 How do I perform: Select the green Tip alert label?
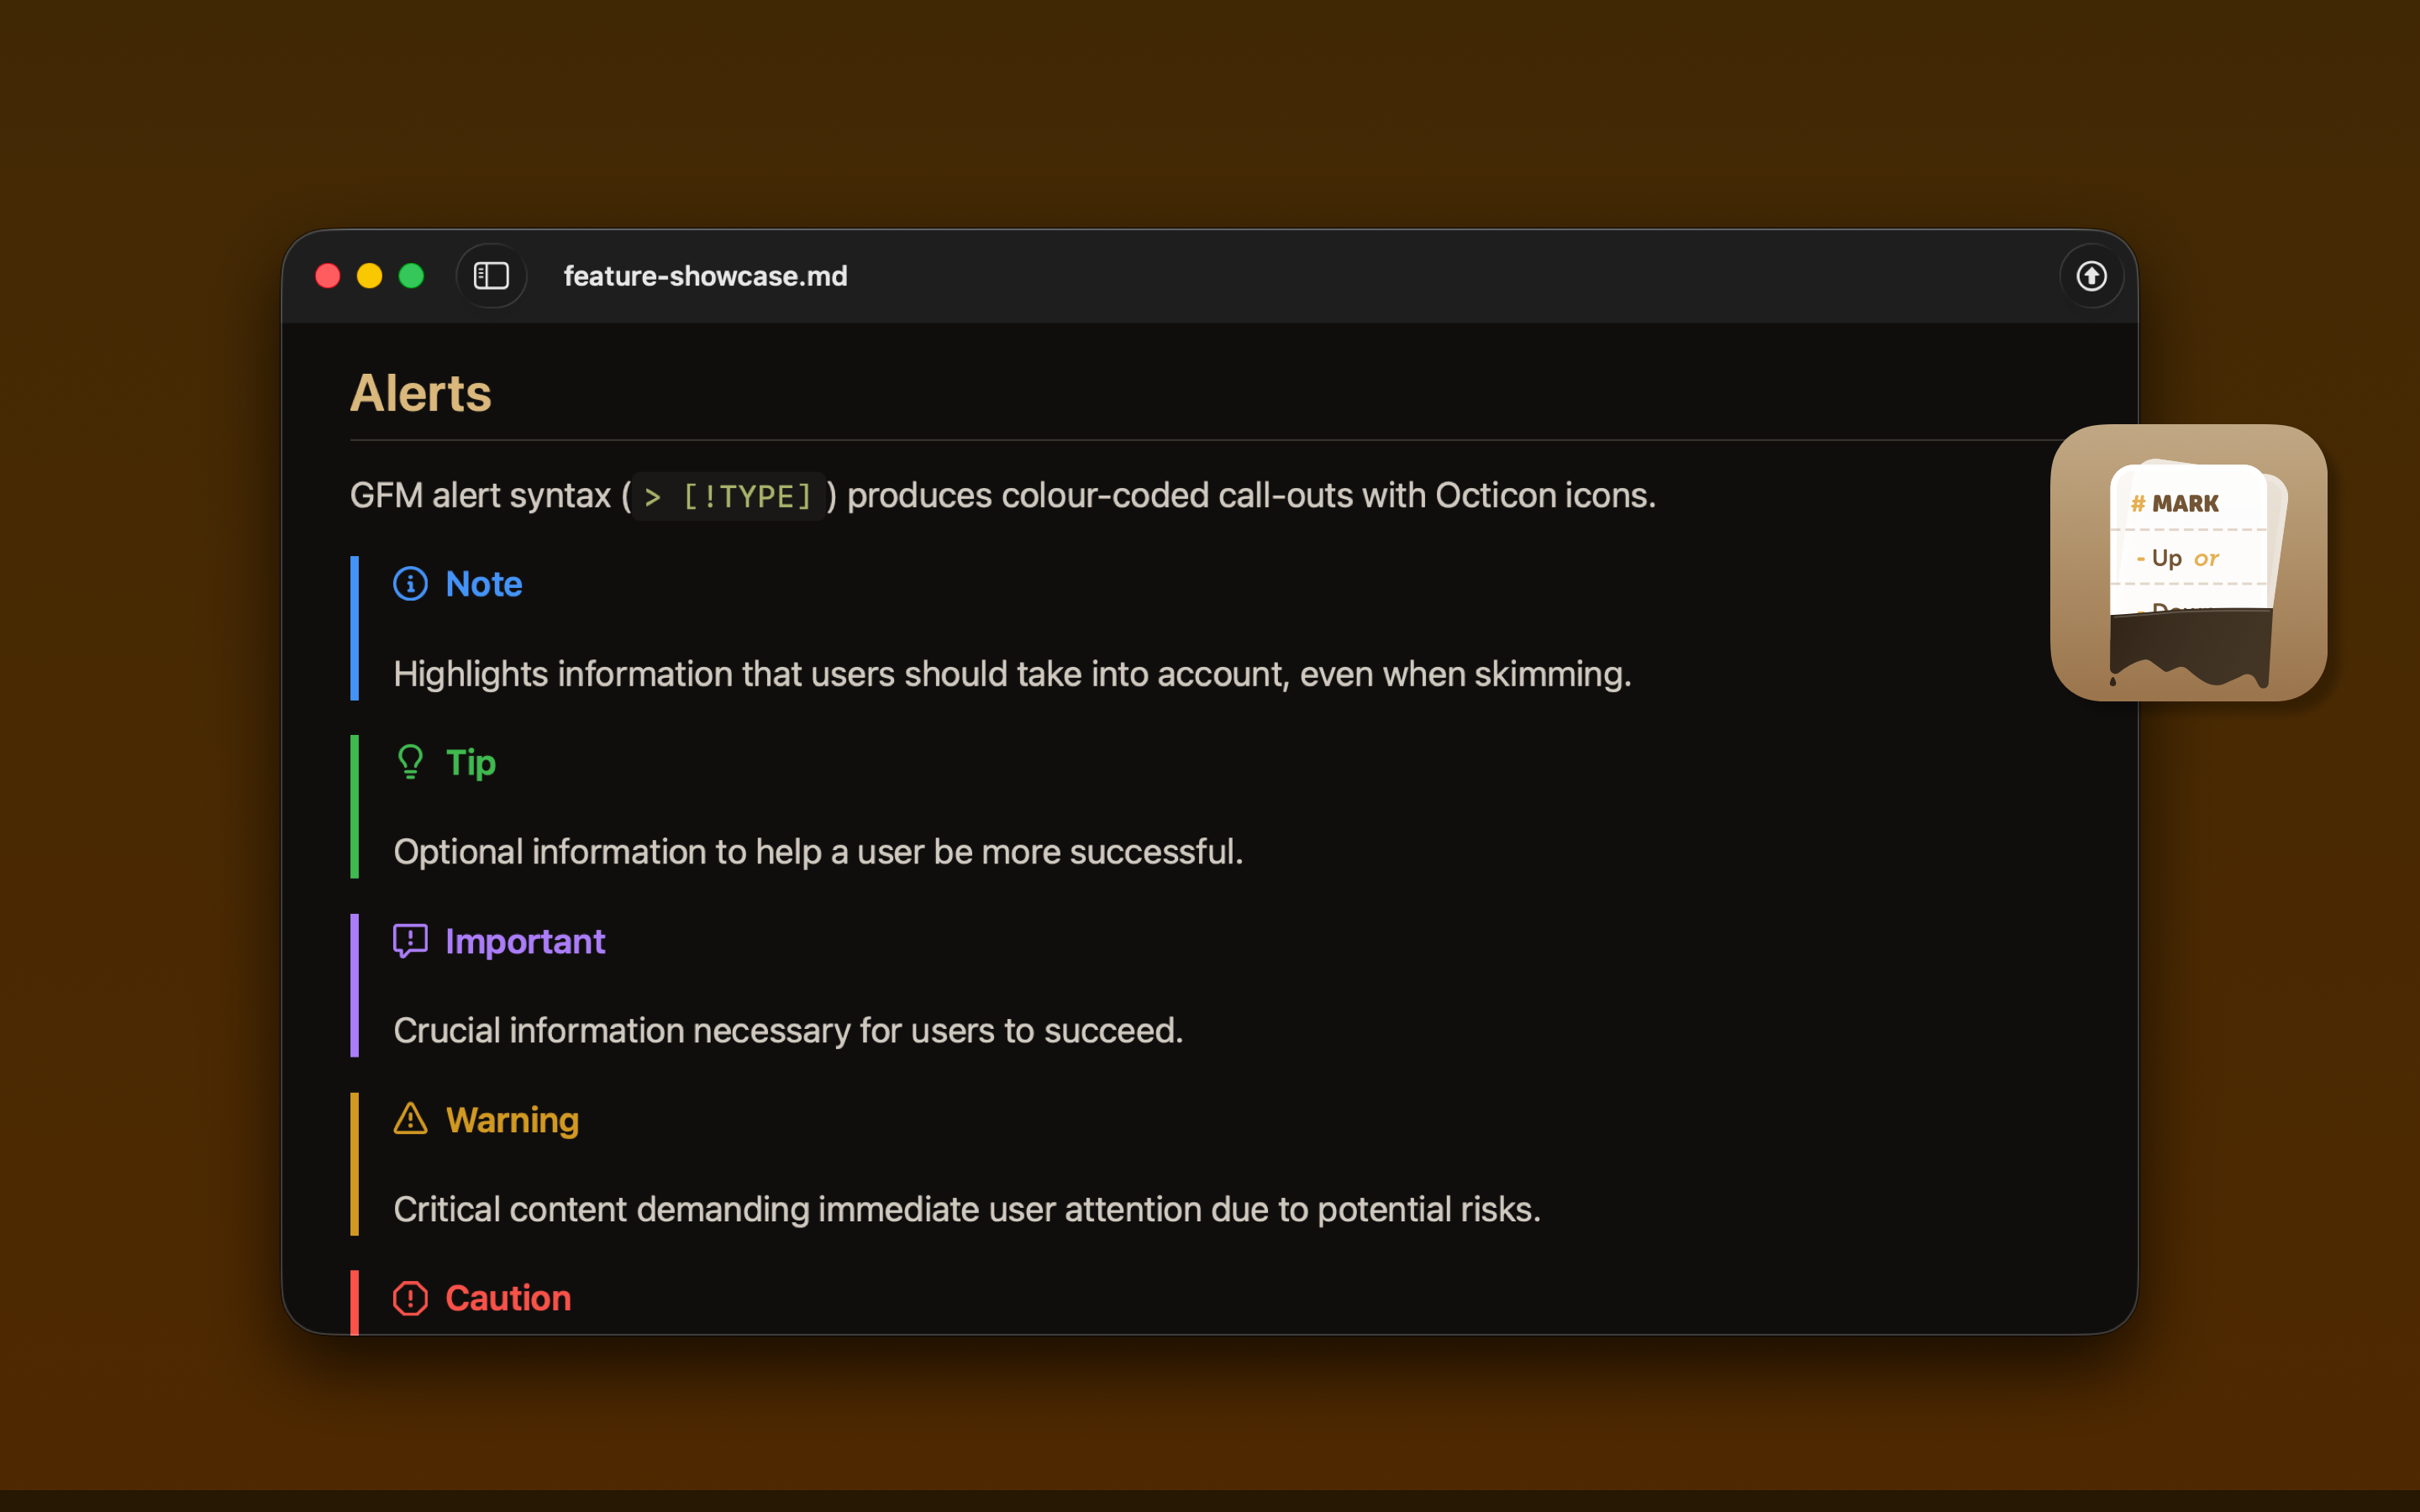pos(469,762)
